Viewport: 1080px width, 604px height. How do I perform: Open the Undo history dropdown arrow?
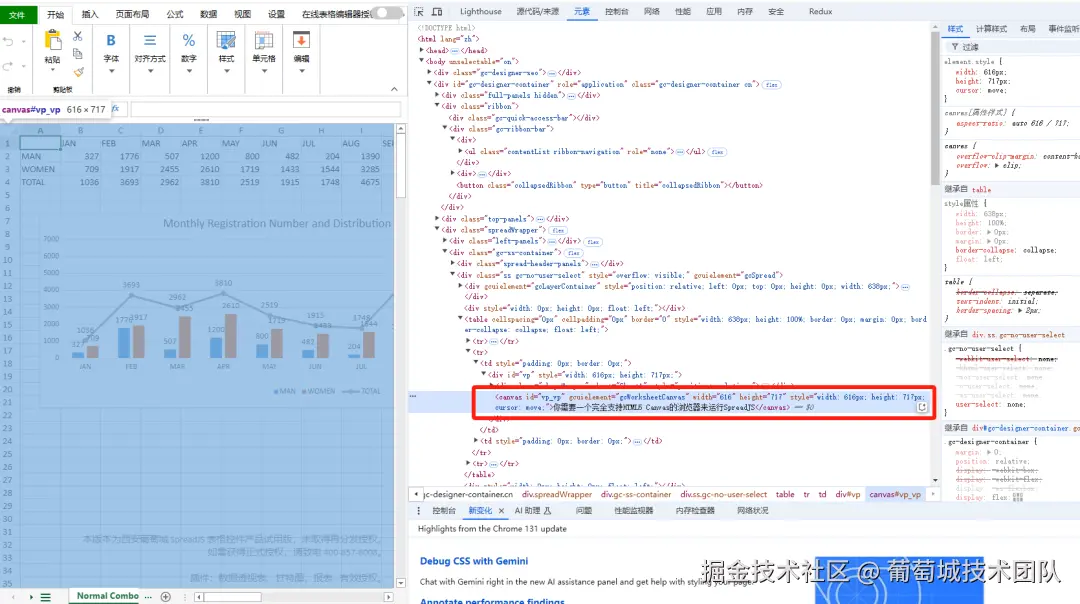coord(23,42)
